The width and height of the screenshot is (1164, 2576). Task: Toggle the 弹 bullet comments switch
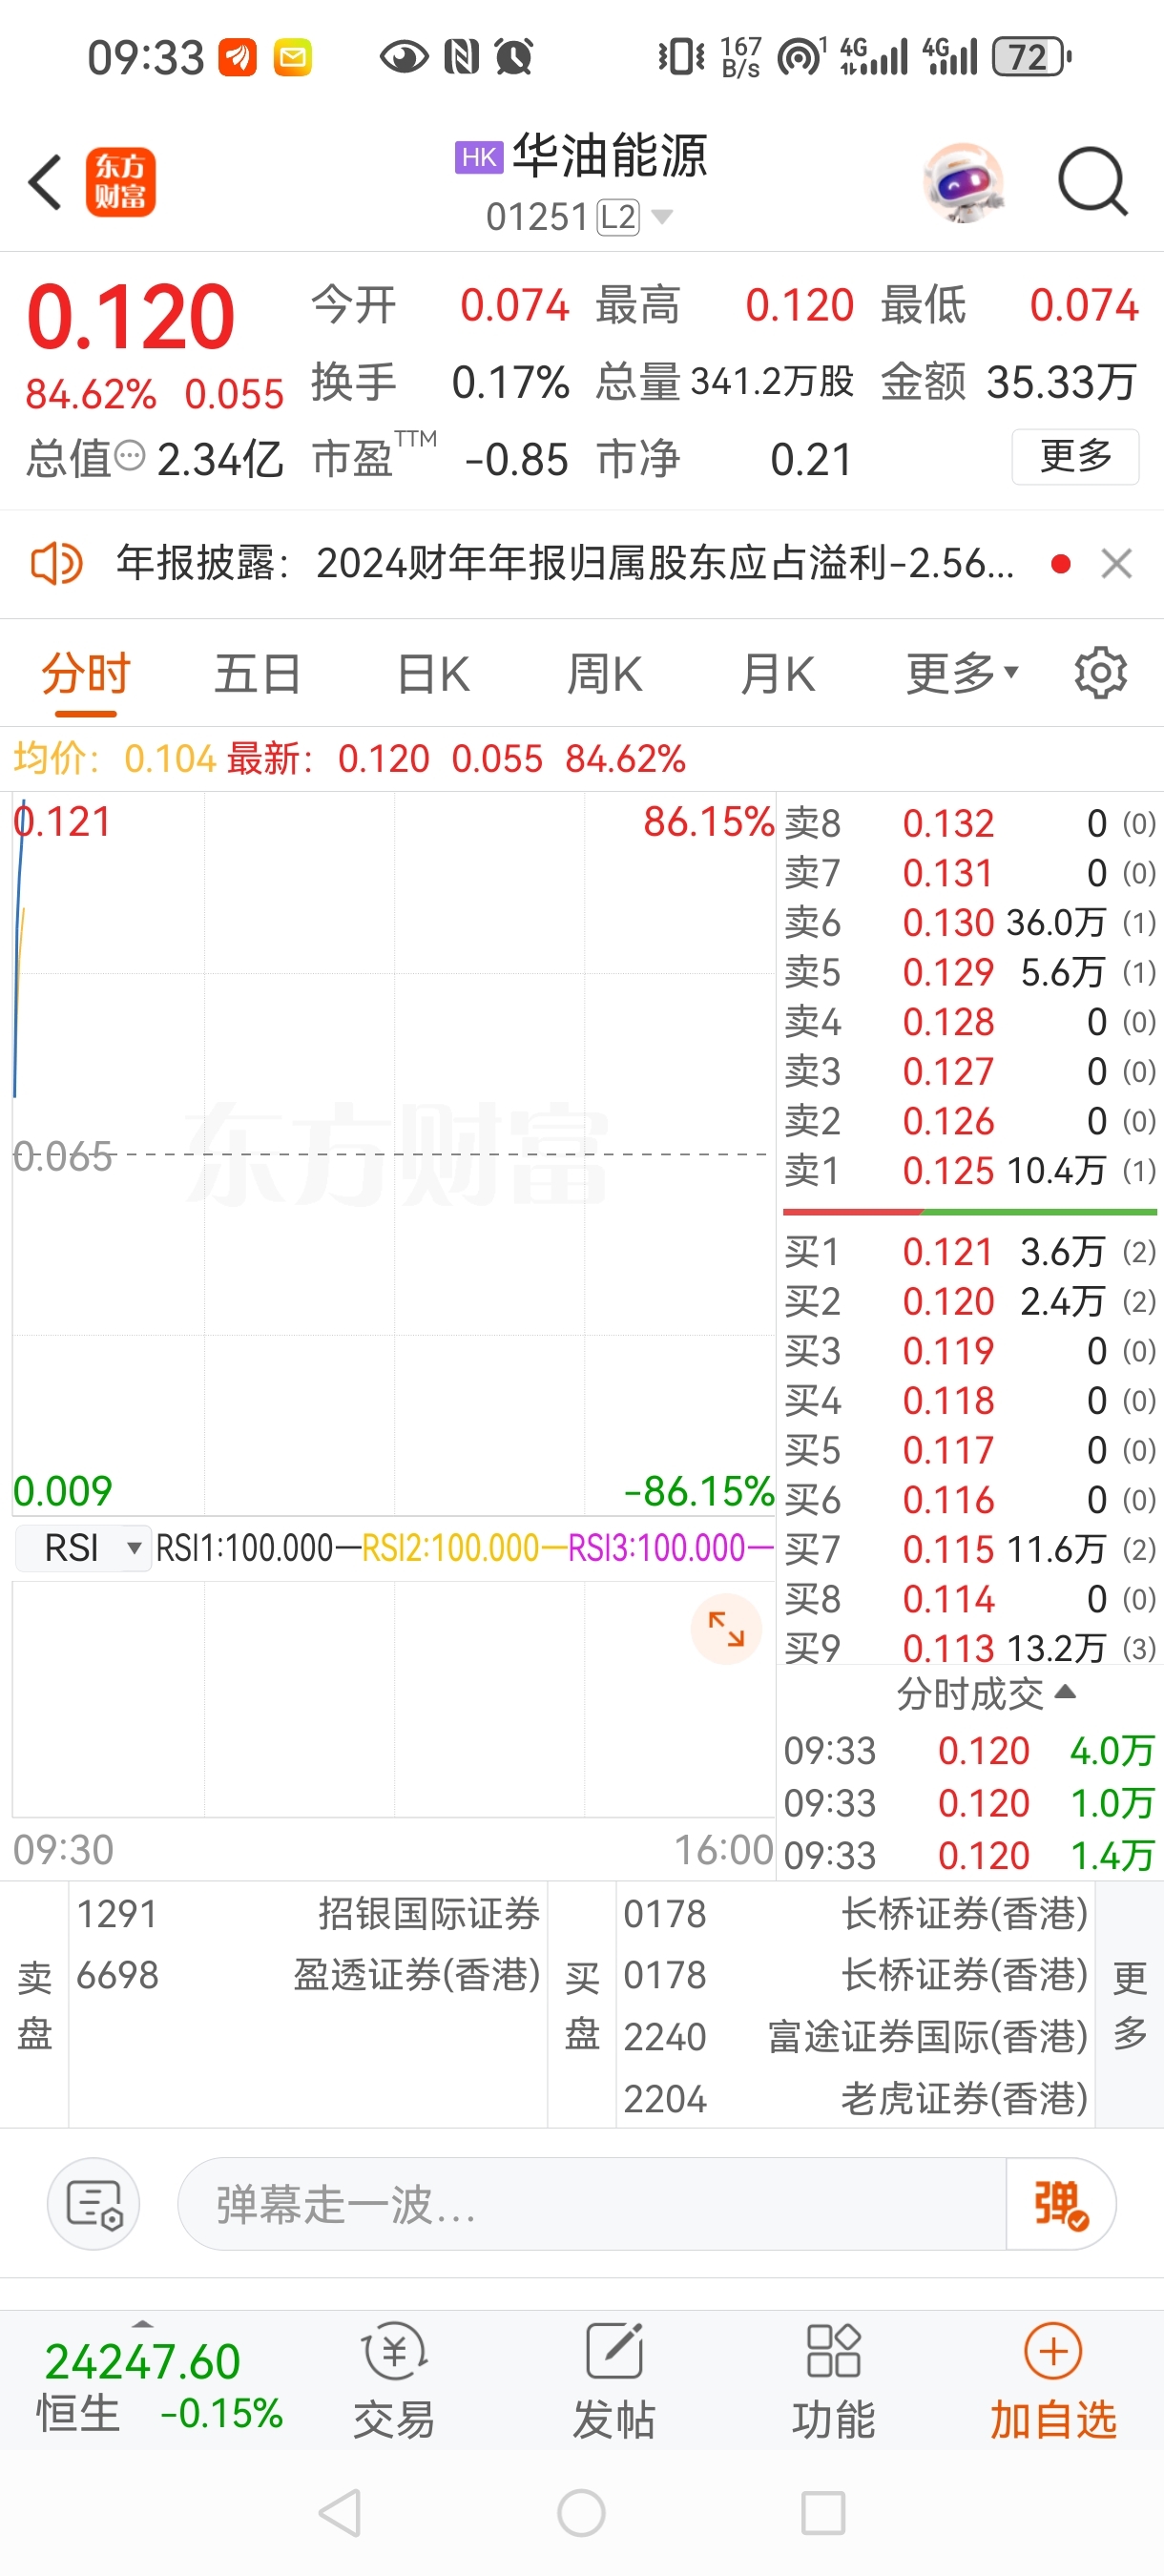point(1060,2204)
